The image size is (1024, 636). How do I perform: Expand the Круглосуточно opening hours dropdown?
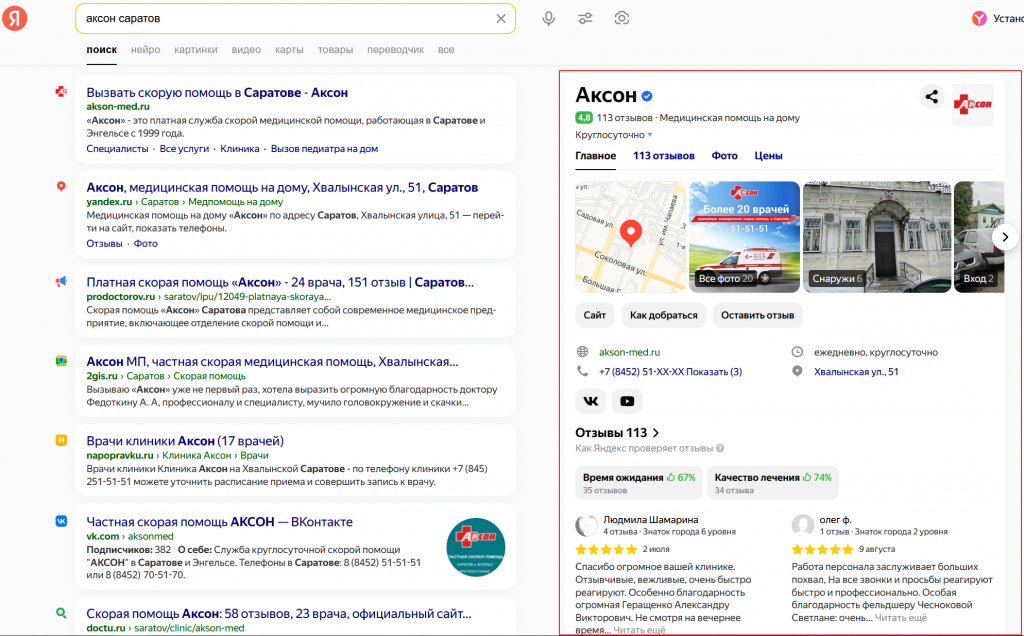coord(613,135)
